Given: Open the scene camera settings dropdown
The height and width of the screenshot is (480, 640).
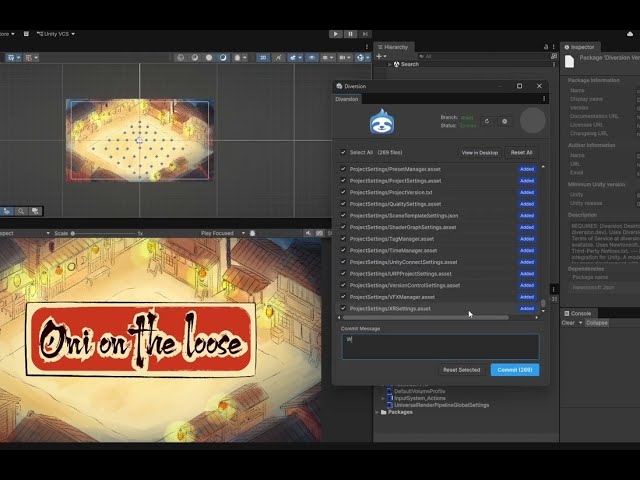Looking at the screenshot, I should click(x=345, y=58).
